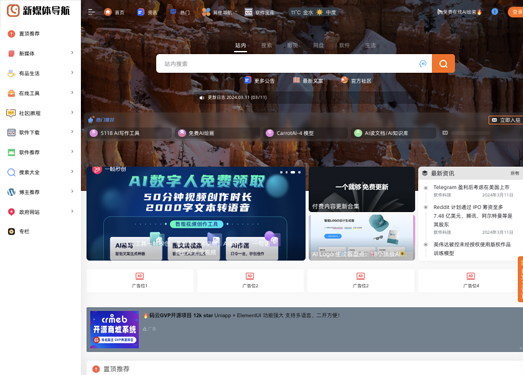
Task: Click the home icon in top navigation
Action: coord(108,12)
